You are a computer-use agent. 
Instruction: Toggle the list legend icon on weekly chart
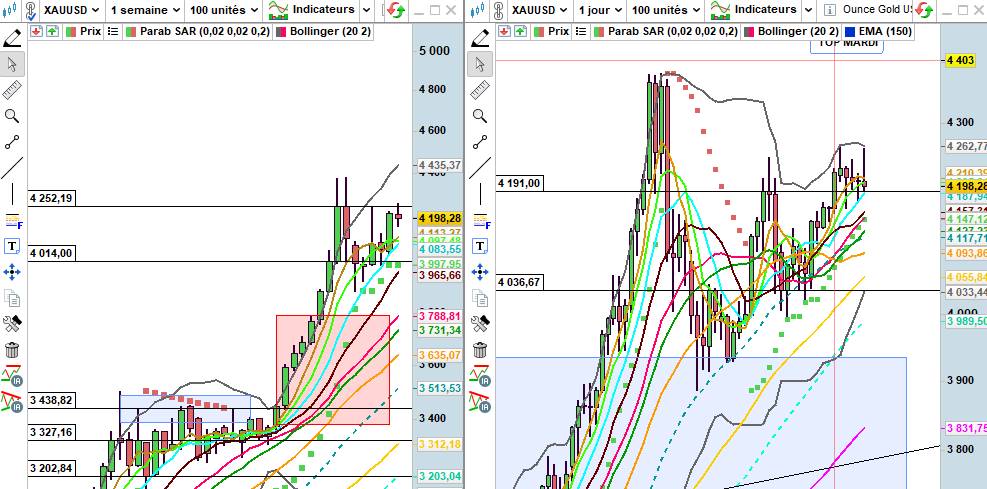point(112,31)
